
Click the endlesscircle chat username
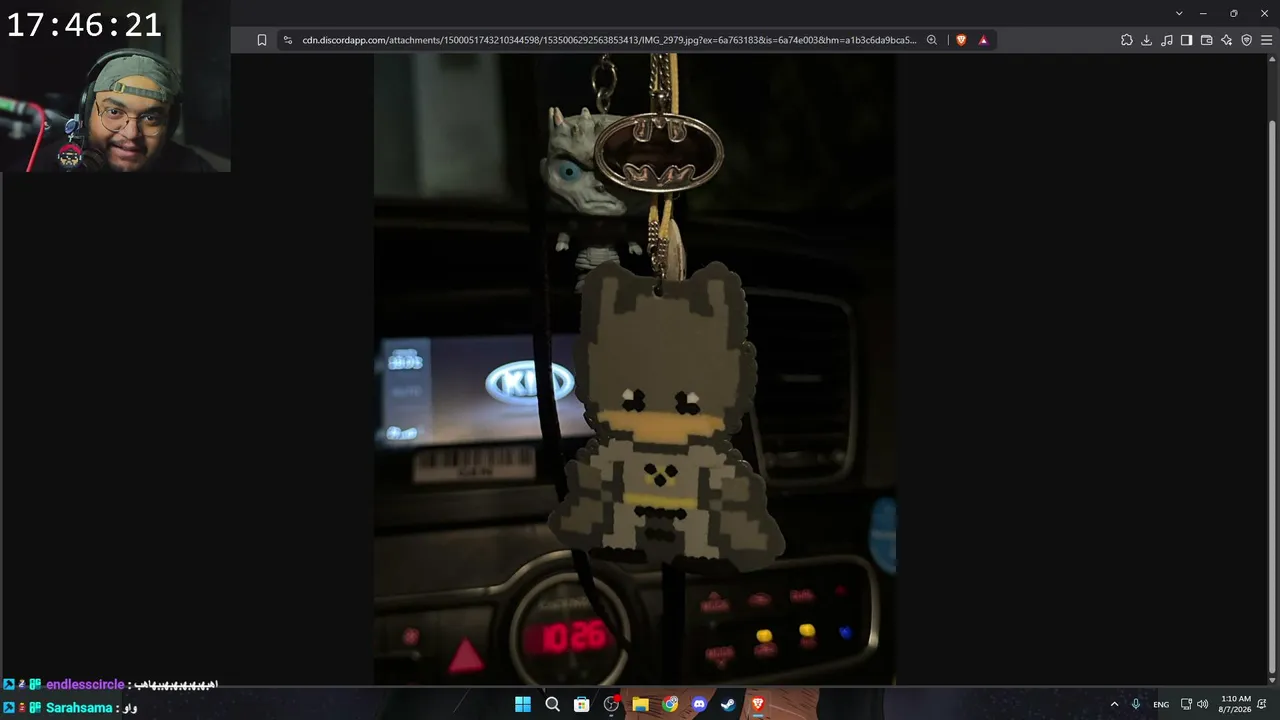pos(85,685)
